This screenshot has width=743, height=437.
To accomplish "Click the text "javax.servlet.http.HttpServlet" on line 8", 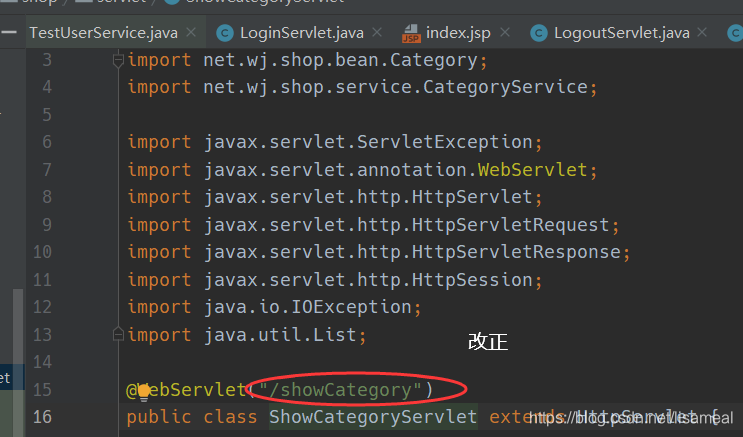I will 368,197.
